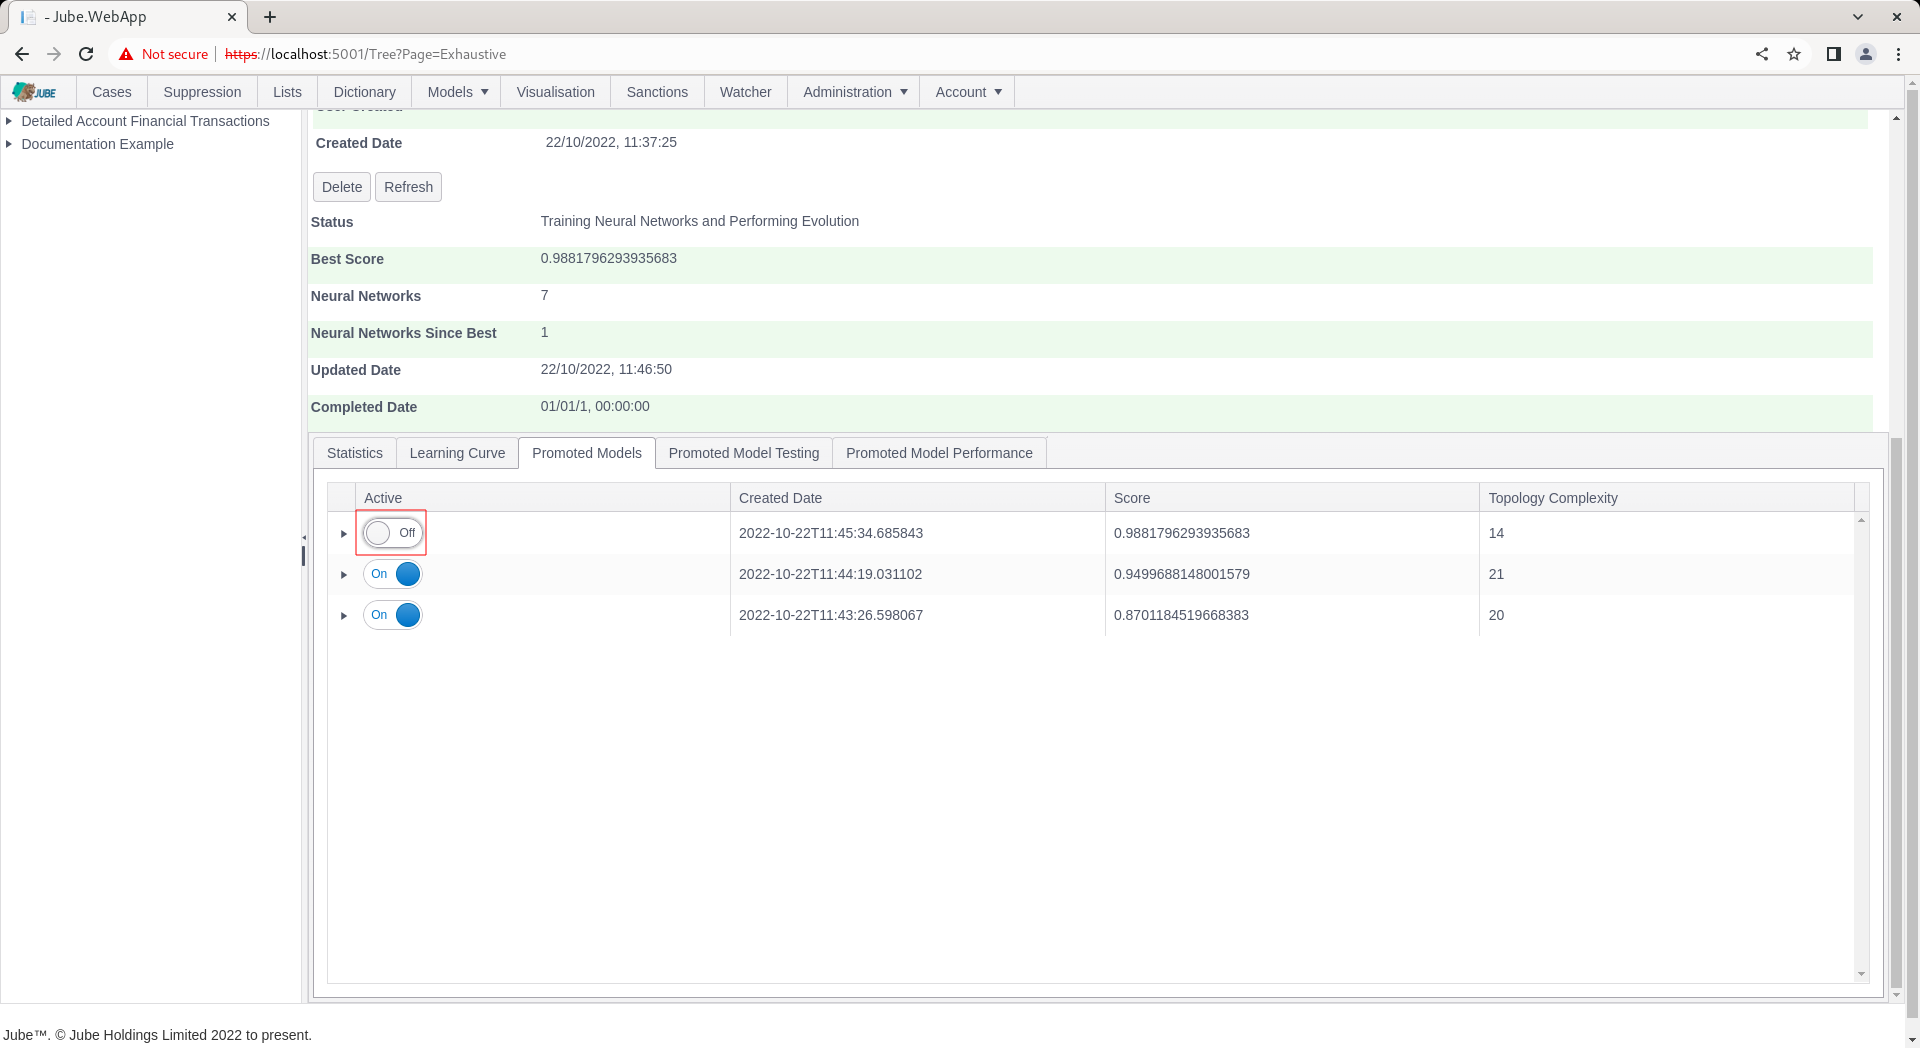1920x1048 pixels.
Task: Click the Delete button
Action: [x=342, y=187]
